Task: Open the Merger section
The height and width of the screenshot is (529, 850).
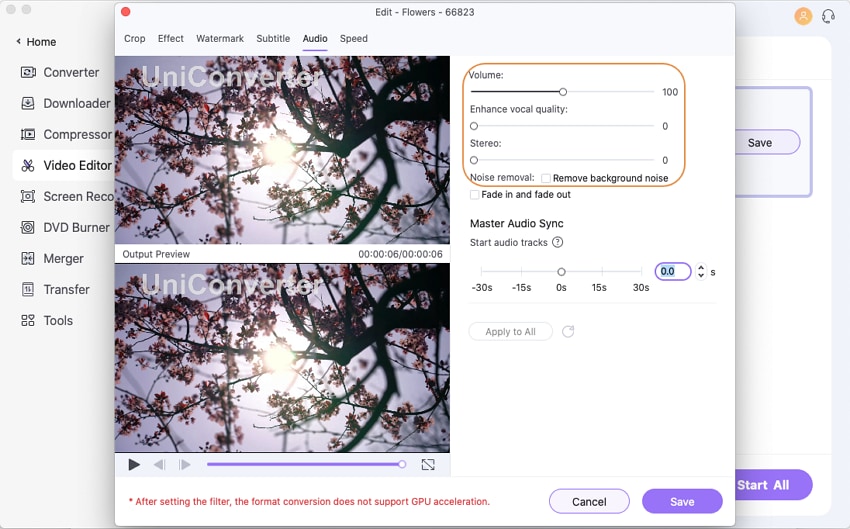Action: pyautogui.click(x=52, y=259)
